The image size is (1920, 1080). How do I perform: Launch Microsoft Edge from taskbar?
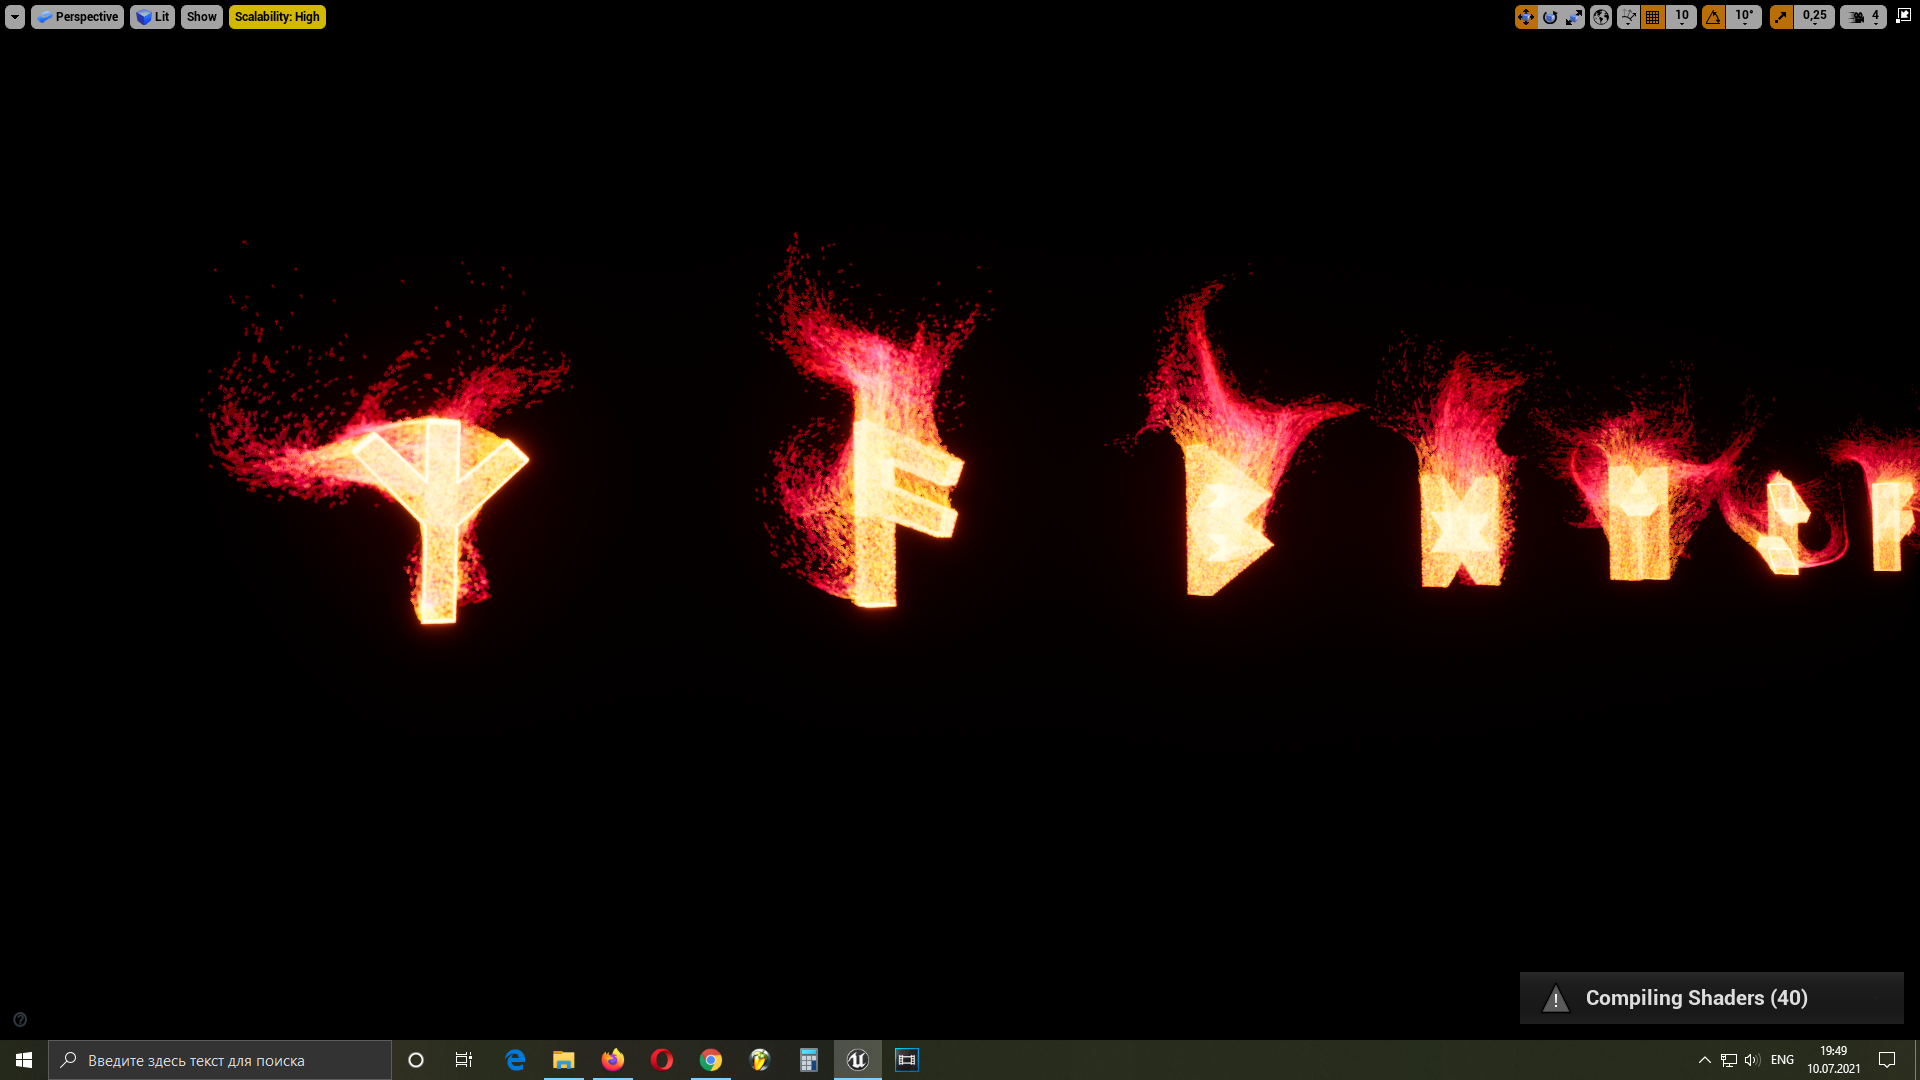(x=515, y=1060)
